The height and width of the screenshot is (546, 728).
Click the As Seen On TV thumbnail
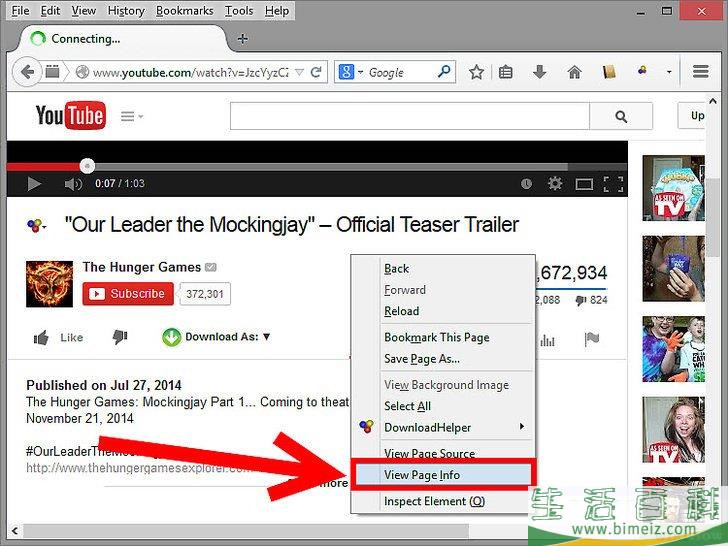(x=673, y=188)
